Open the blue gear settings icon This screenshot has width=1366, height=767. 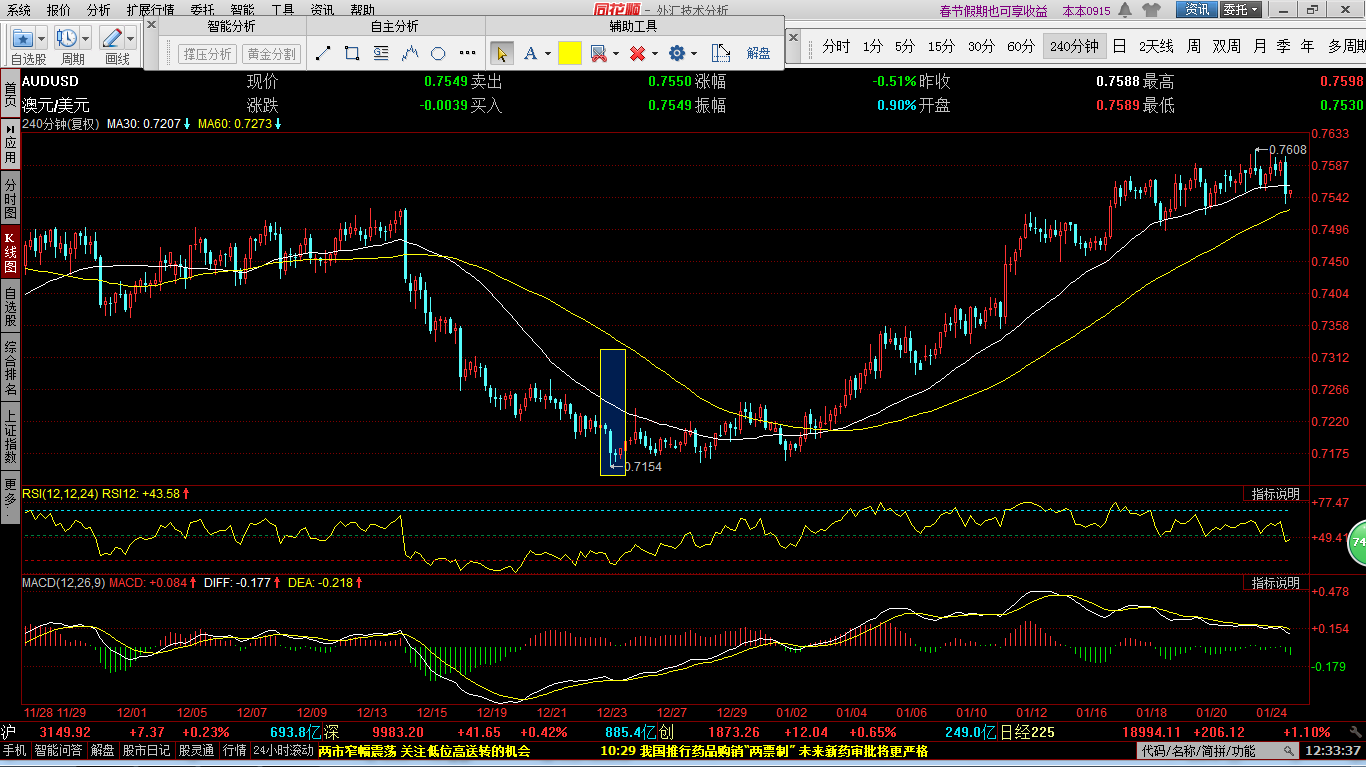coord(677,53)
